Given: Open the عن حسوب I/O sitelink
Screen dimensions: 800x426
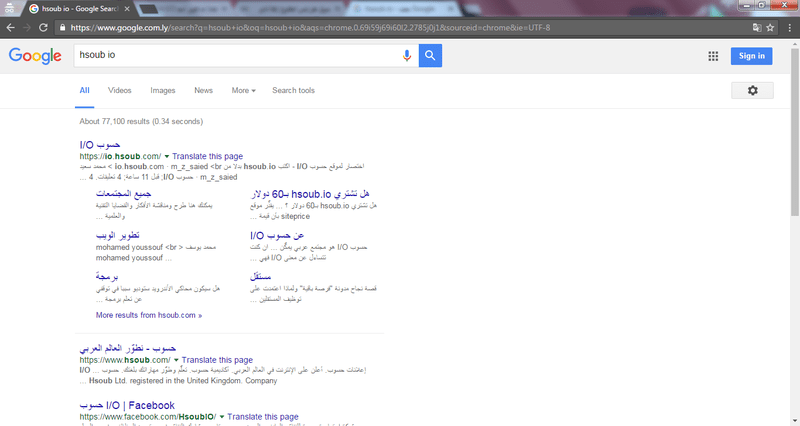Looking at the screenshot, I should [x=277, y=235].
